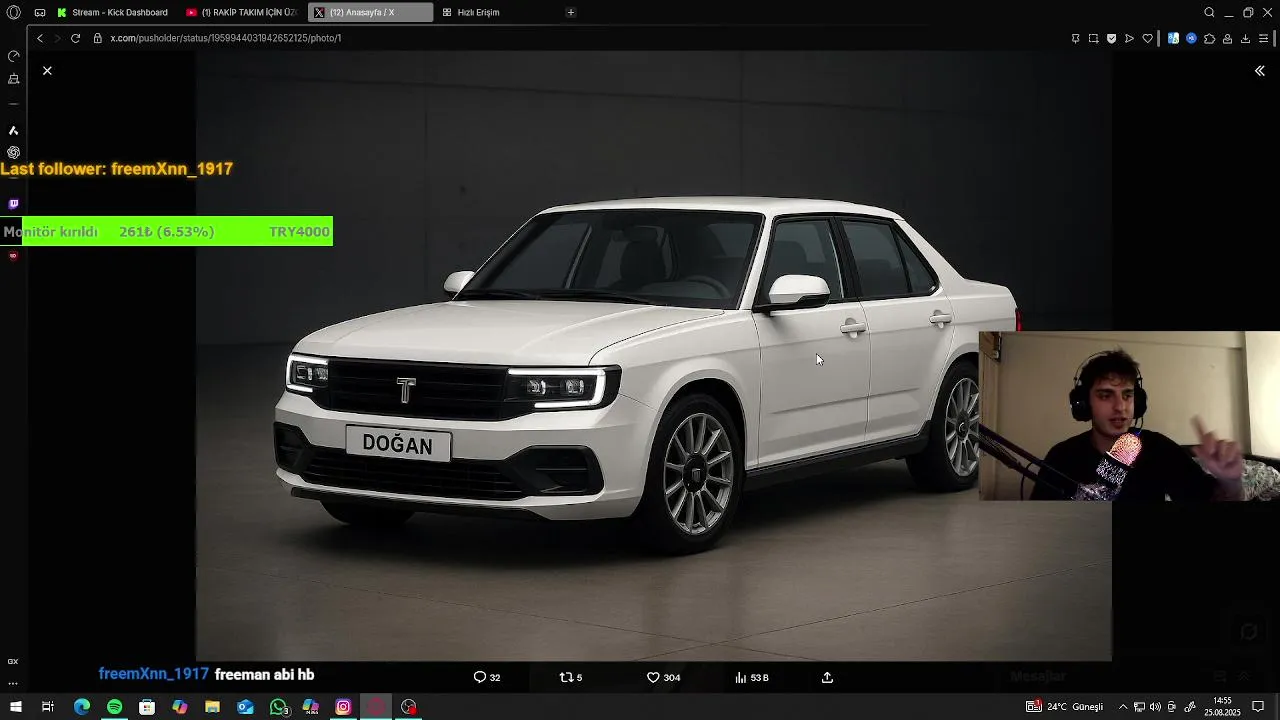Open the extensions cube menu
Screen dimensions: 1280x720
click(x=1209, y=38)
